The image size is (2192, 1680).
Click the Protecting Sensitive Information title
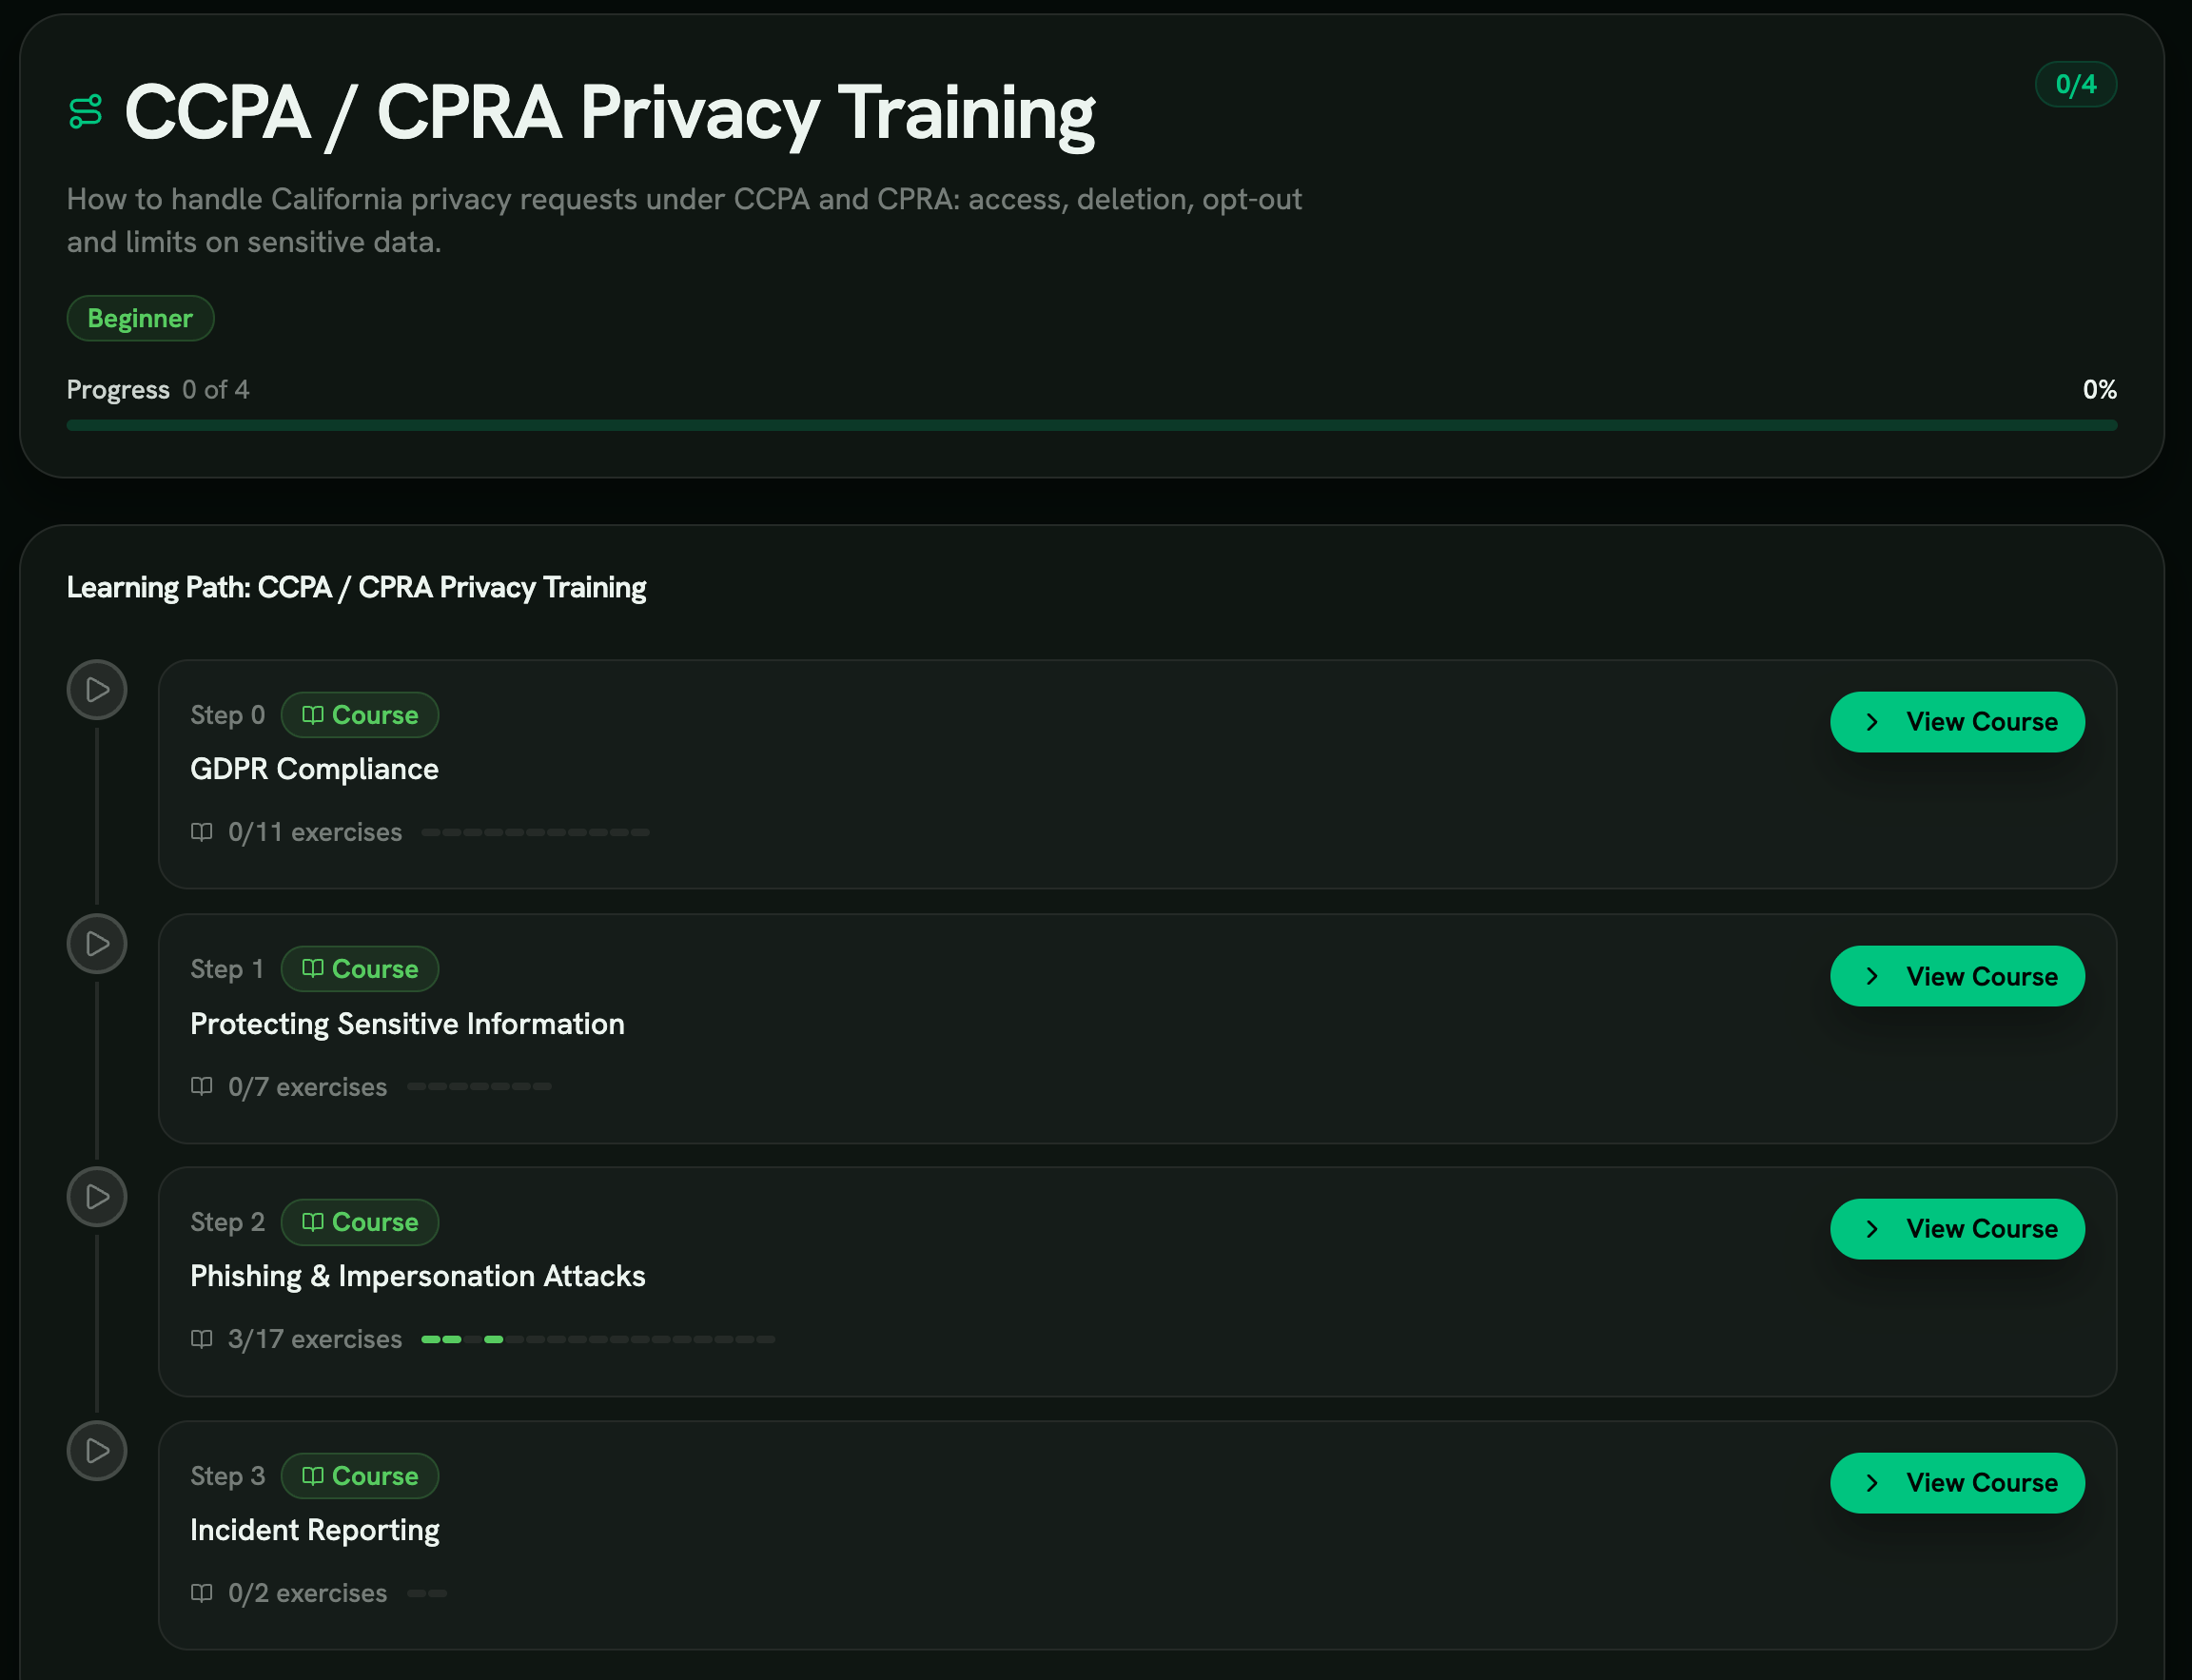(407, 1024)
